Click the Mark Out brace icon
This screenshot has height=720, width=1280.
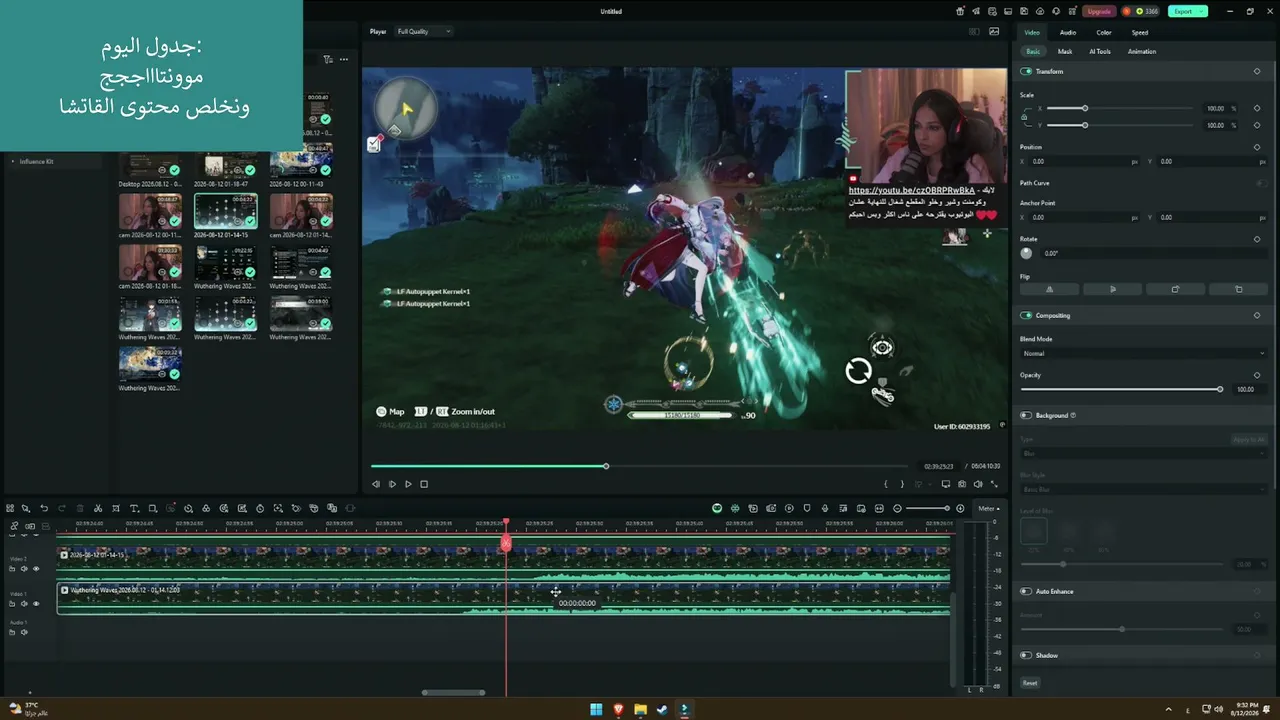click(902, 484)
